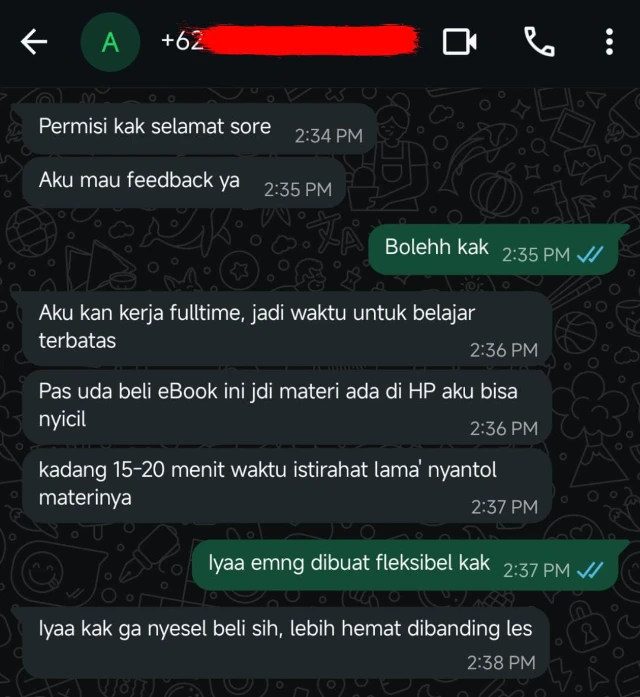Viewport: 640px width, 697px height.
Task: Tap read ticks on the fleksibel reply
Action: tap(590, 570)
